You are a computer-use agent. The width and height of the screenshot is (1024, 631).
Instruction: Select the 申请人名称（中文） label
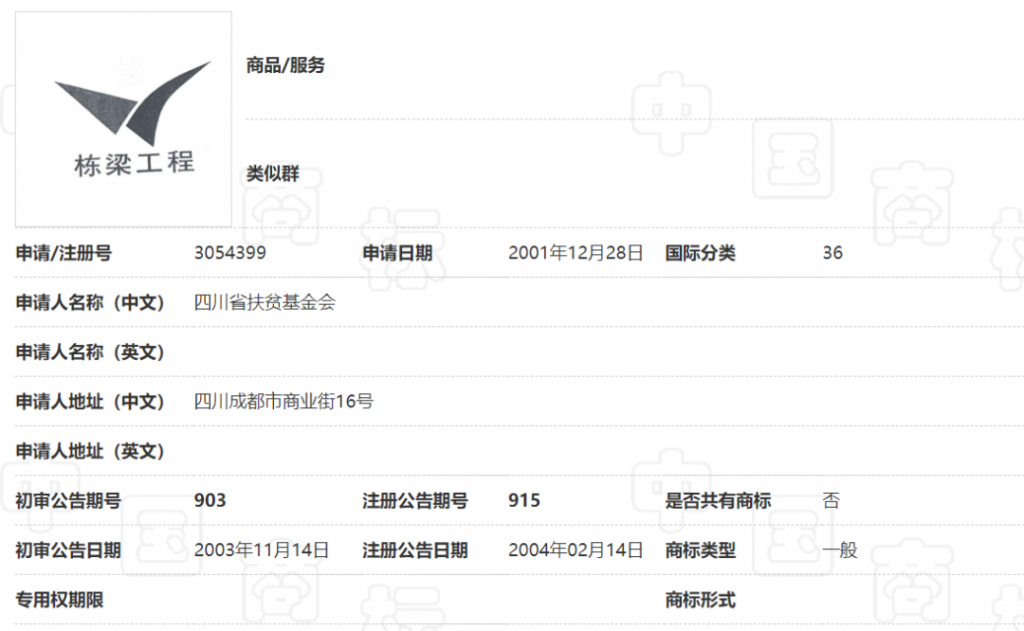point(90,302)
